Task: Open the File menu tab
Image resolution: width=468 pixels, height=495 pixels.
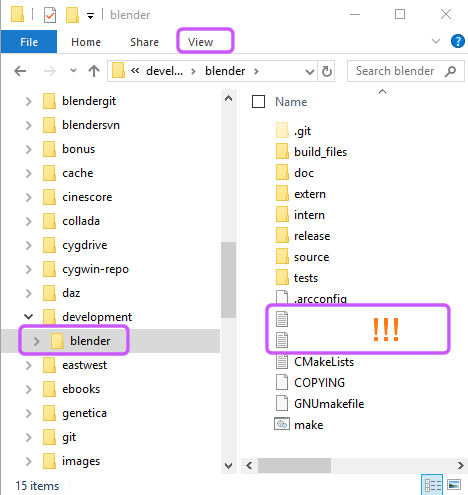Action: pos(29,42)
